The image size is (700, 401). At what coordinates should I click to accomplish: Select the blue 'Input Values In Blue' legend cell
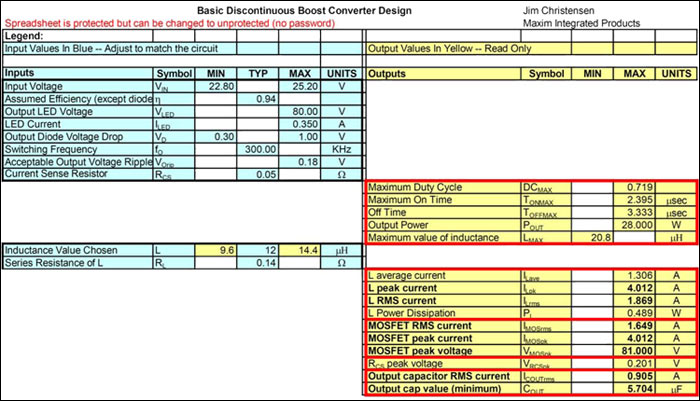(120, 48)
